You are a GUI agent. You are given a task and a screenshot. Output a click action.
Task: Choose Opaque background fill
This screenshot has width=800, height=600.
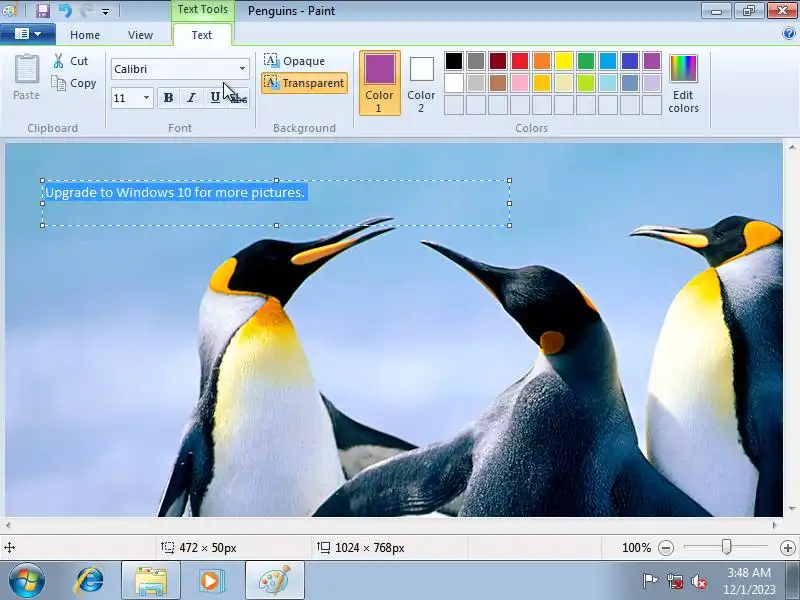pyautogui.click(x=294, y=61)
